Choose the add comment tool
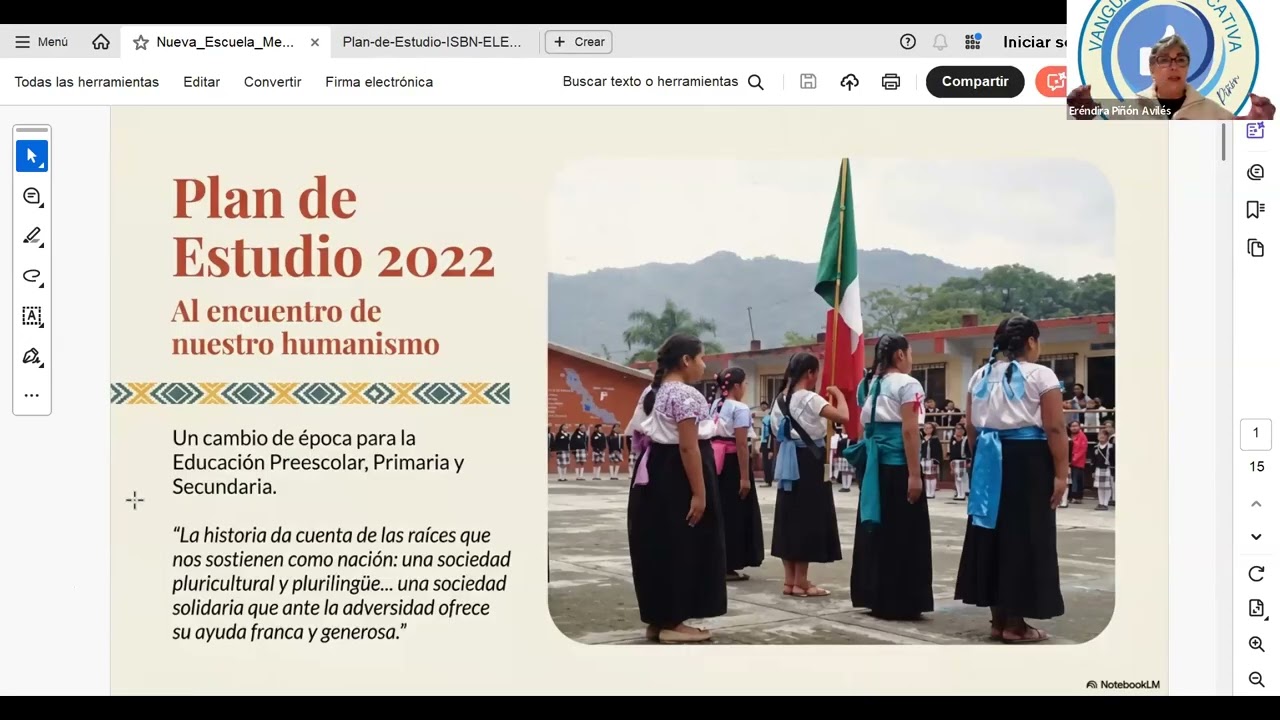This screenshot has width=1280, height=720. coord(32,196)
